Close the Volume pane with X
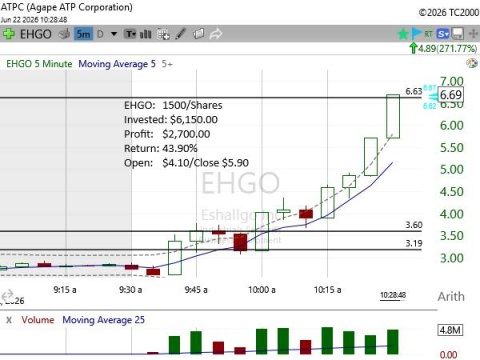Image resolution: width=480 pixels, height=360 pixels. pos(9,320)
